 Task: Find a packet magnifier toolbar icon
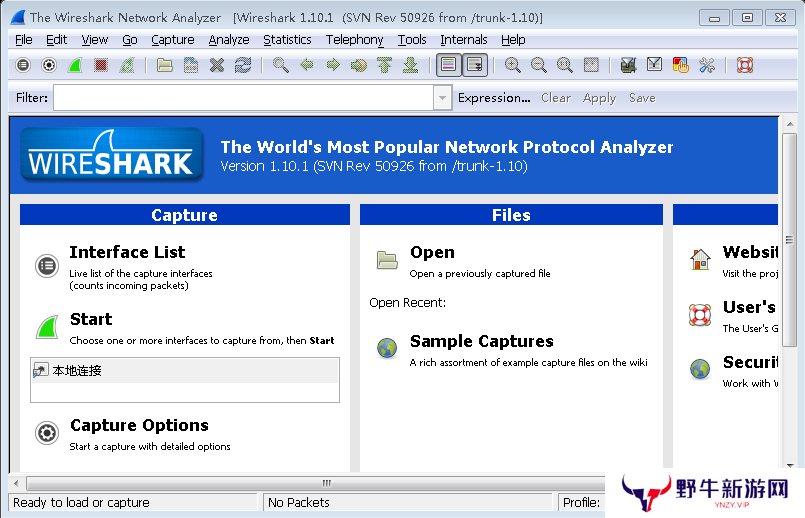click(x=281, y=65)
